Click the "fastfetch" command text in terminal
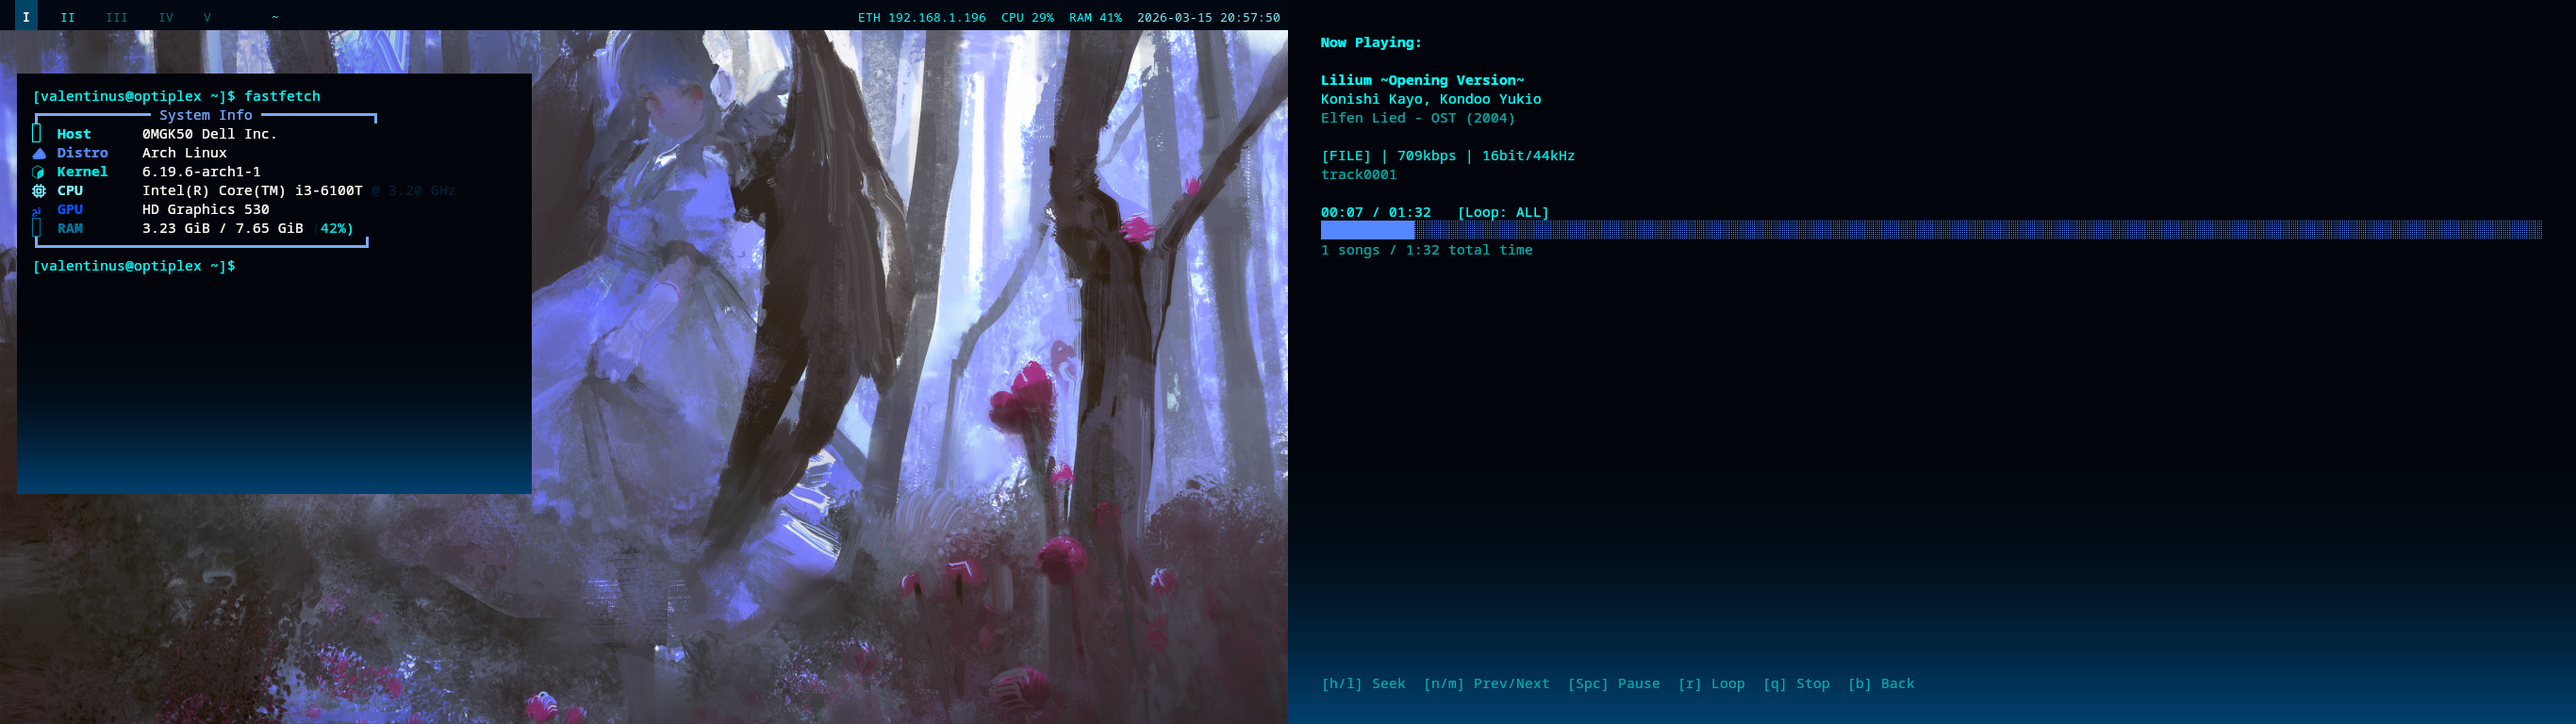 [282, 96]
